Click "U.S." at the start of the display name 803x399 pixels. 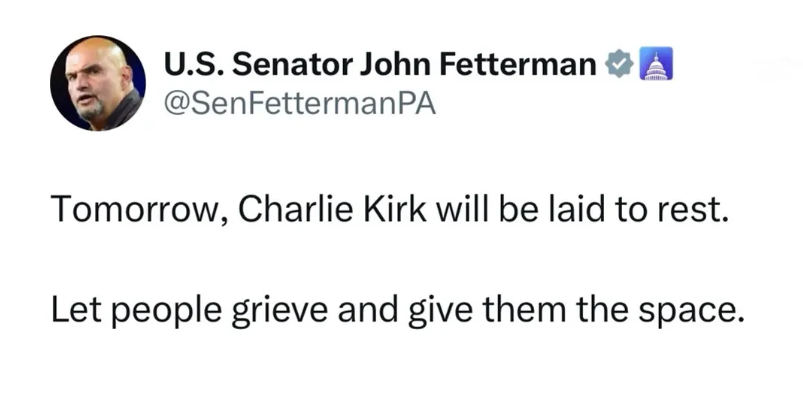click(x=194, y=65)
